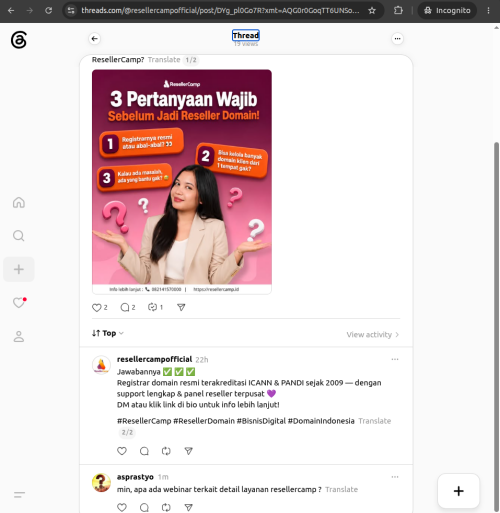
Task: Click the address bar URL
Action: pos(220,11)
